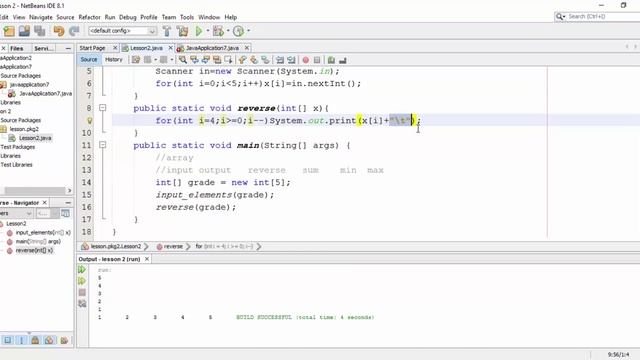Open the Team menu
Image resolution: width=640 pixels, height=360 pixels.
tap(169, 17)
